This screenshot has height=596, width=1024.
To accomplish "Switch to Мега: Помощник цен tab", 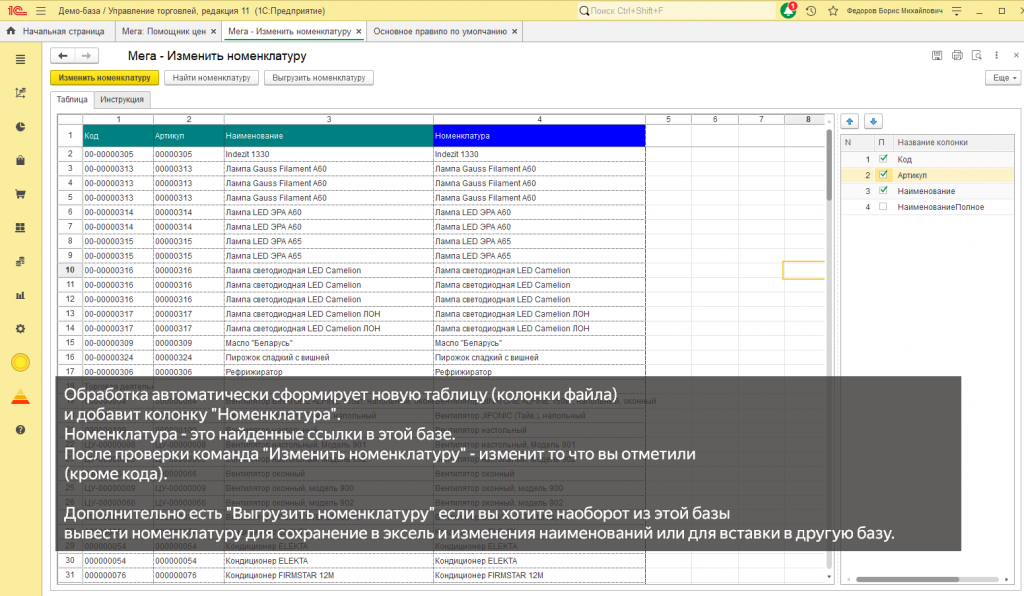I will point(161,32).
